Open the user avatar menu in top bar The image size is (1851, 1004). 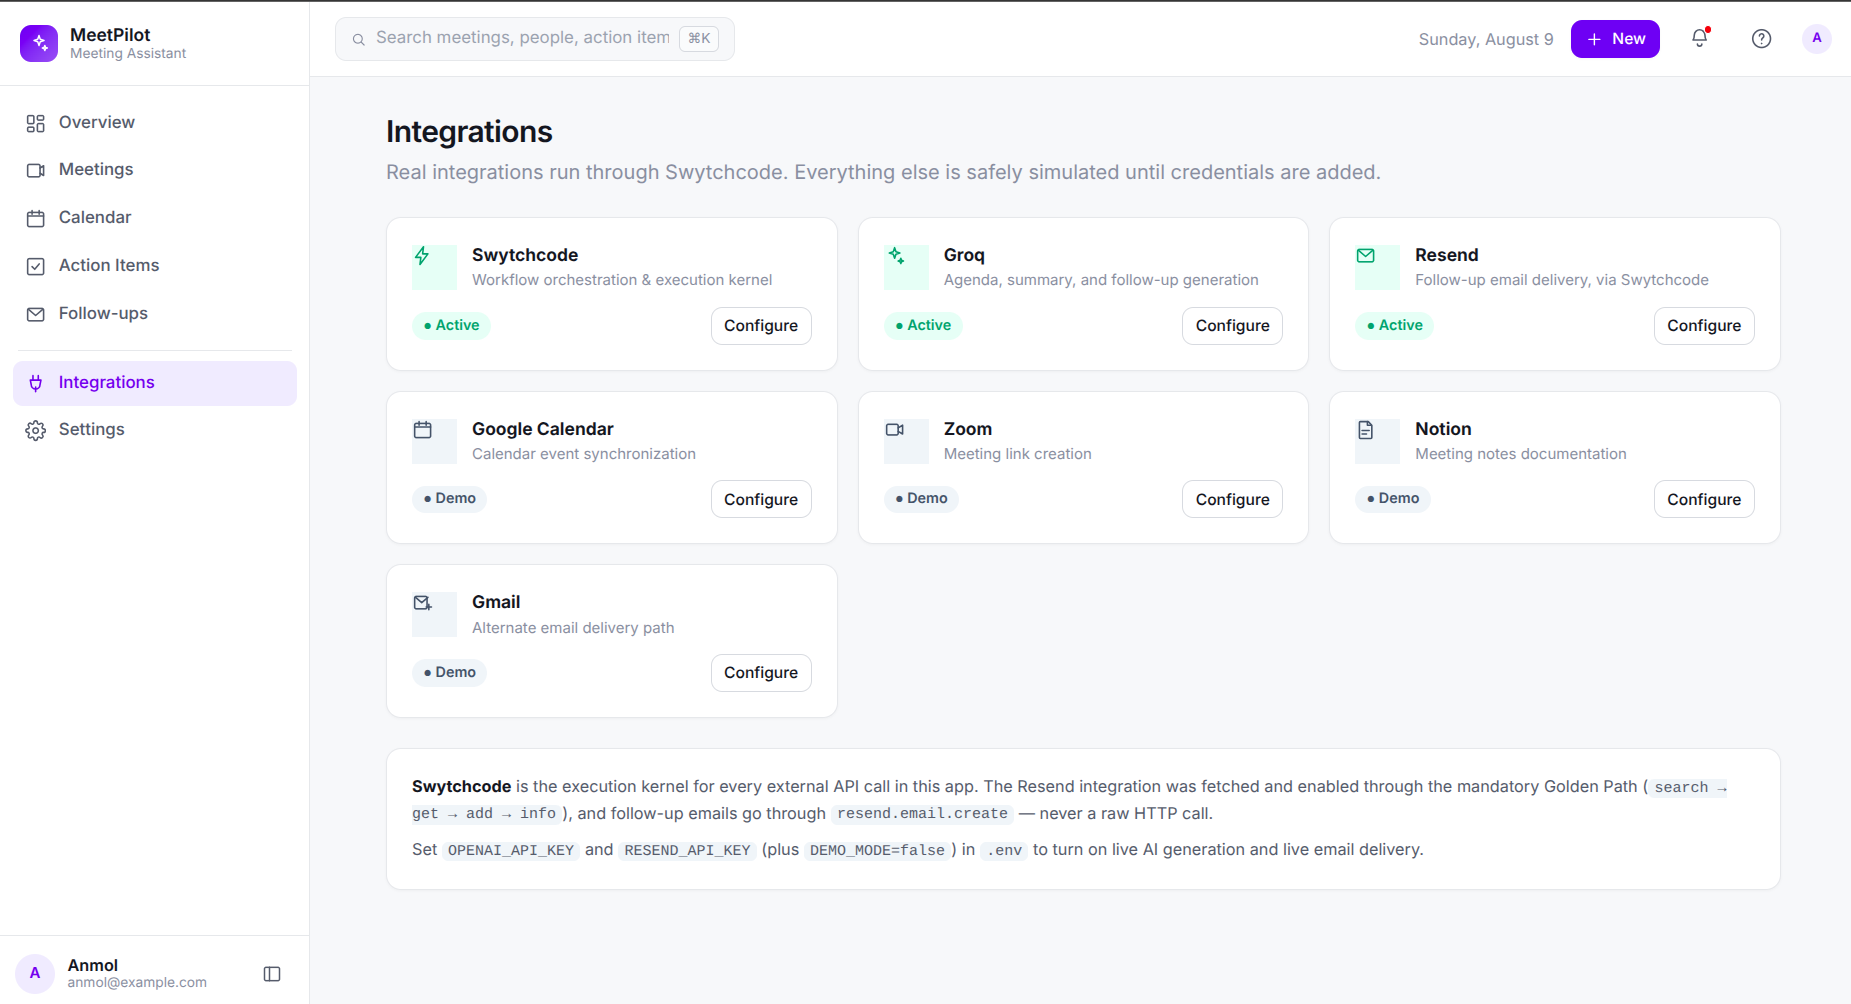[x=1816, y=39]
